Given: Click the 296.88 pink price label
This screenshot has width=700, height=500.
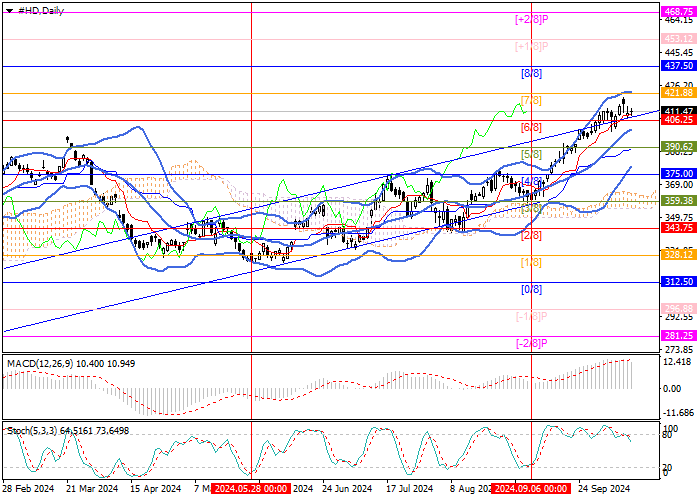Looking at the screenshot, I should point(679,308).
